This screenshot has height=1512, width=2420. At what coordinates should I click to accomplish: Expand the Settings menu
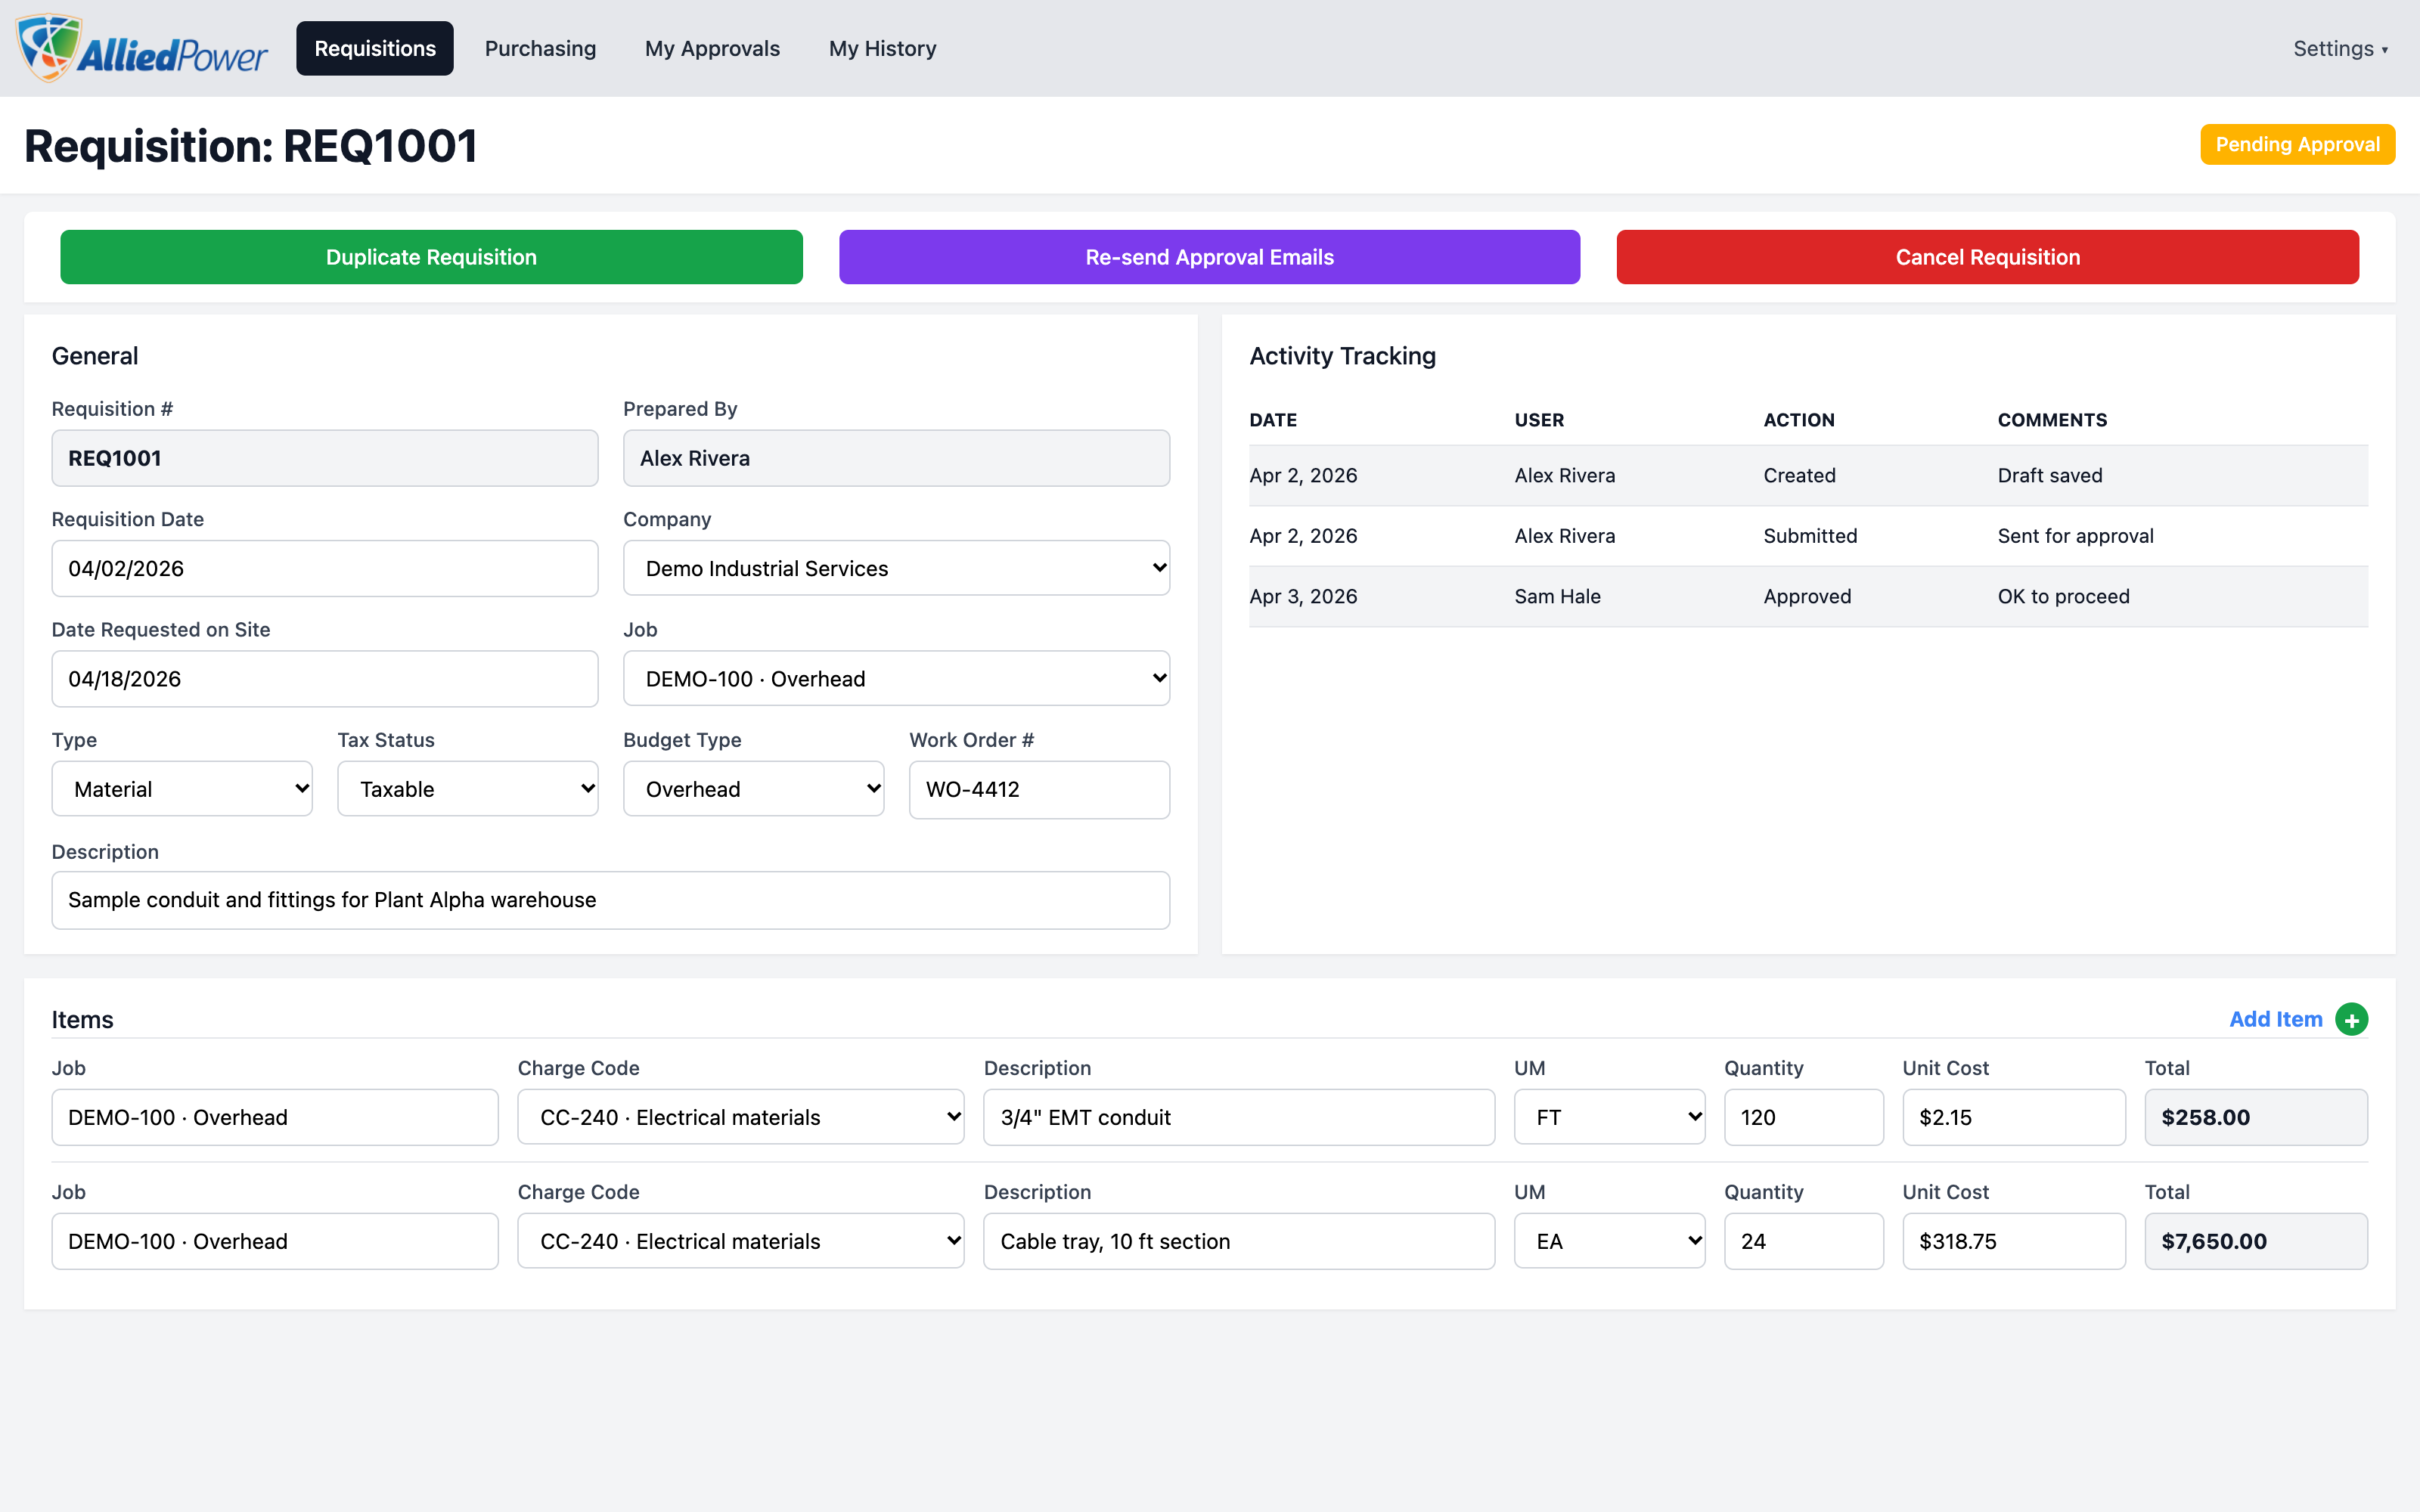[x=2340, y=48]
